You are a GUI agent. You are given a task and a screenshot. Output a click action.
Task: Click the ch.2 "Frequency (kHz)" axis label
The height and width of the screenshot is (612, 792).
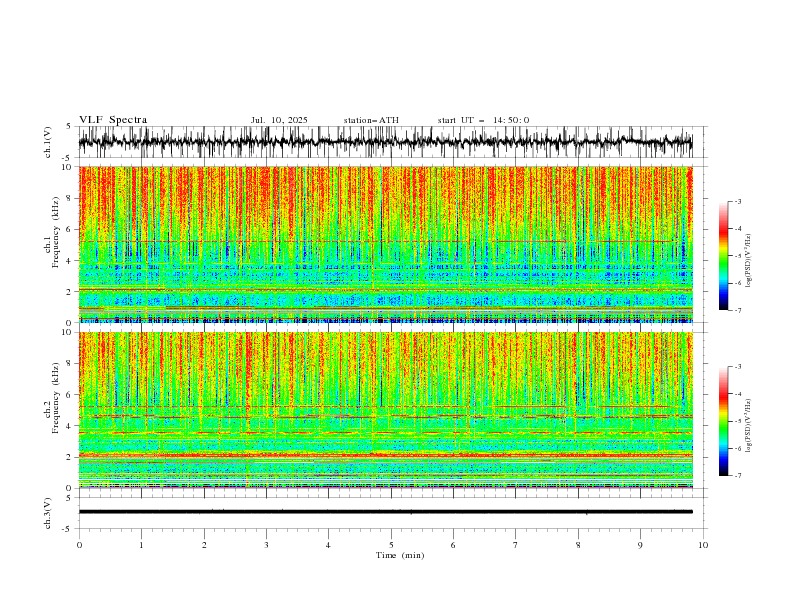point(55,398)
